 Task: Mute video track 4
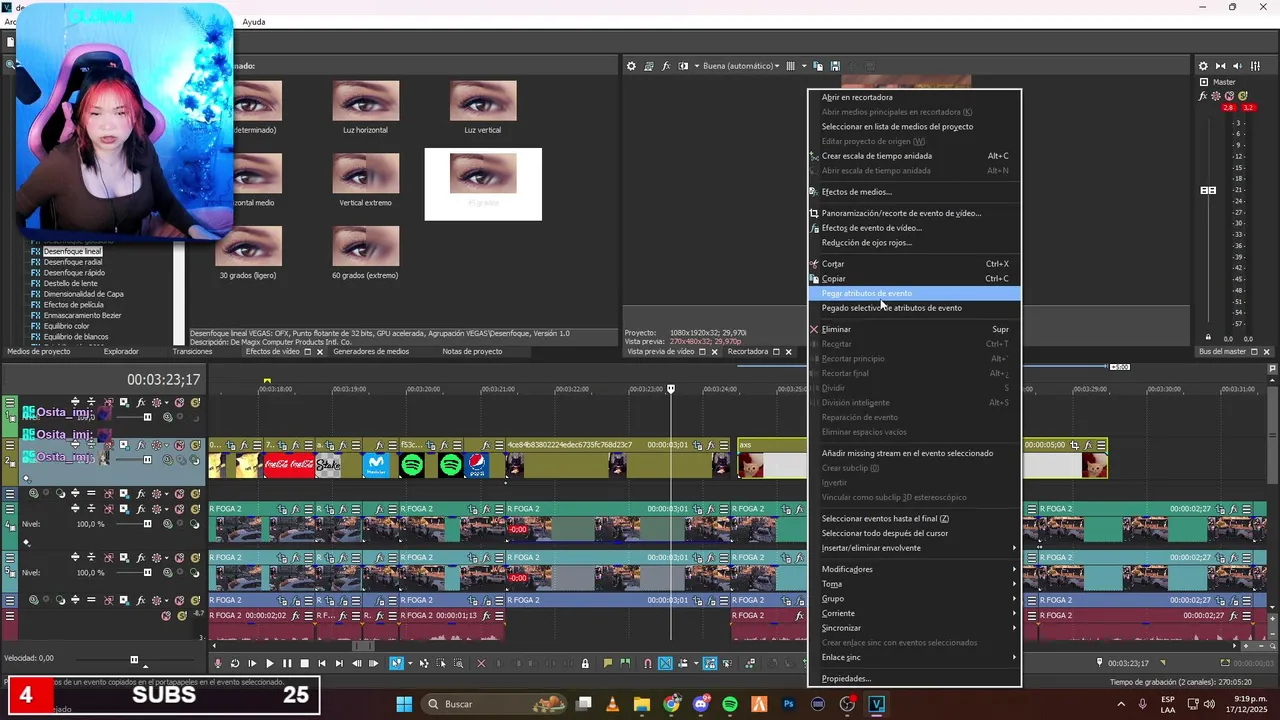(x=180, y=508)
